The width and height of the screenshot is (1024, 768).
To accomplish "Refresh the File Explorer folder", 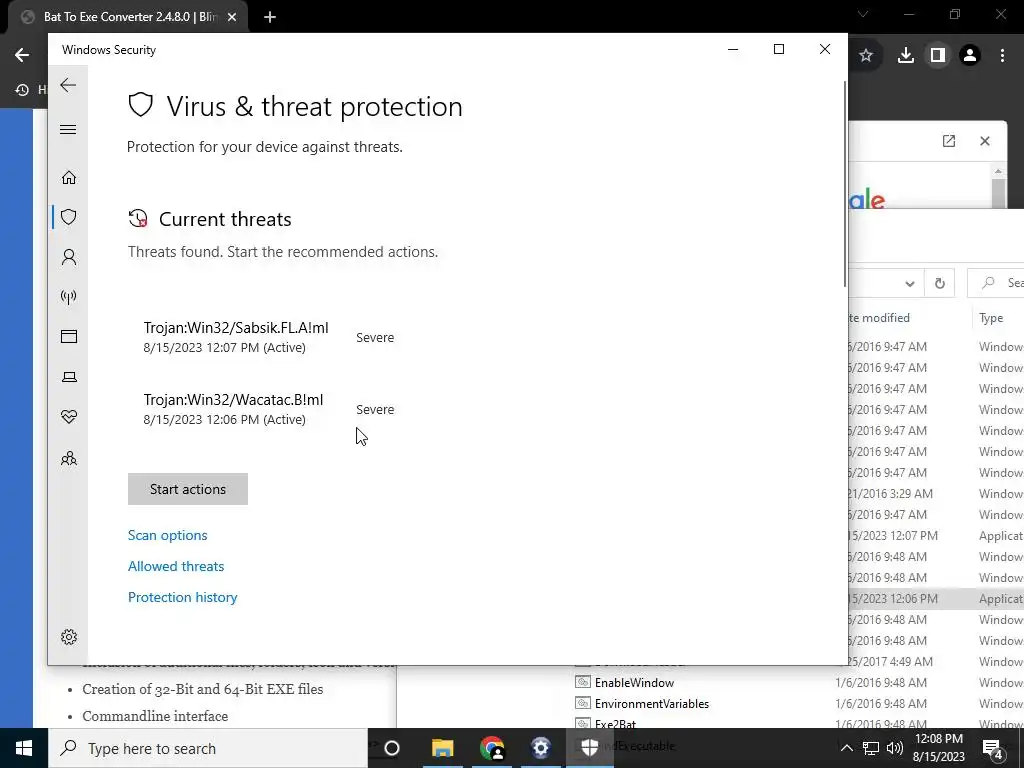I will tap(940, 283).
